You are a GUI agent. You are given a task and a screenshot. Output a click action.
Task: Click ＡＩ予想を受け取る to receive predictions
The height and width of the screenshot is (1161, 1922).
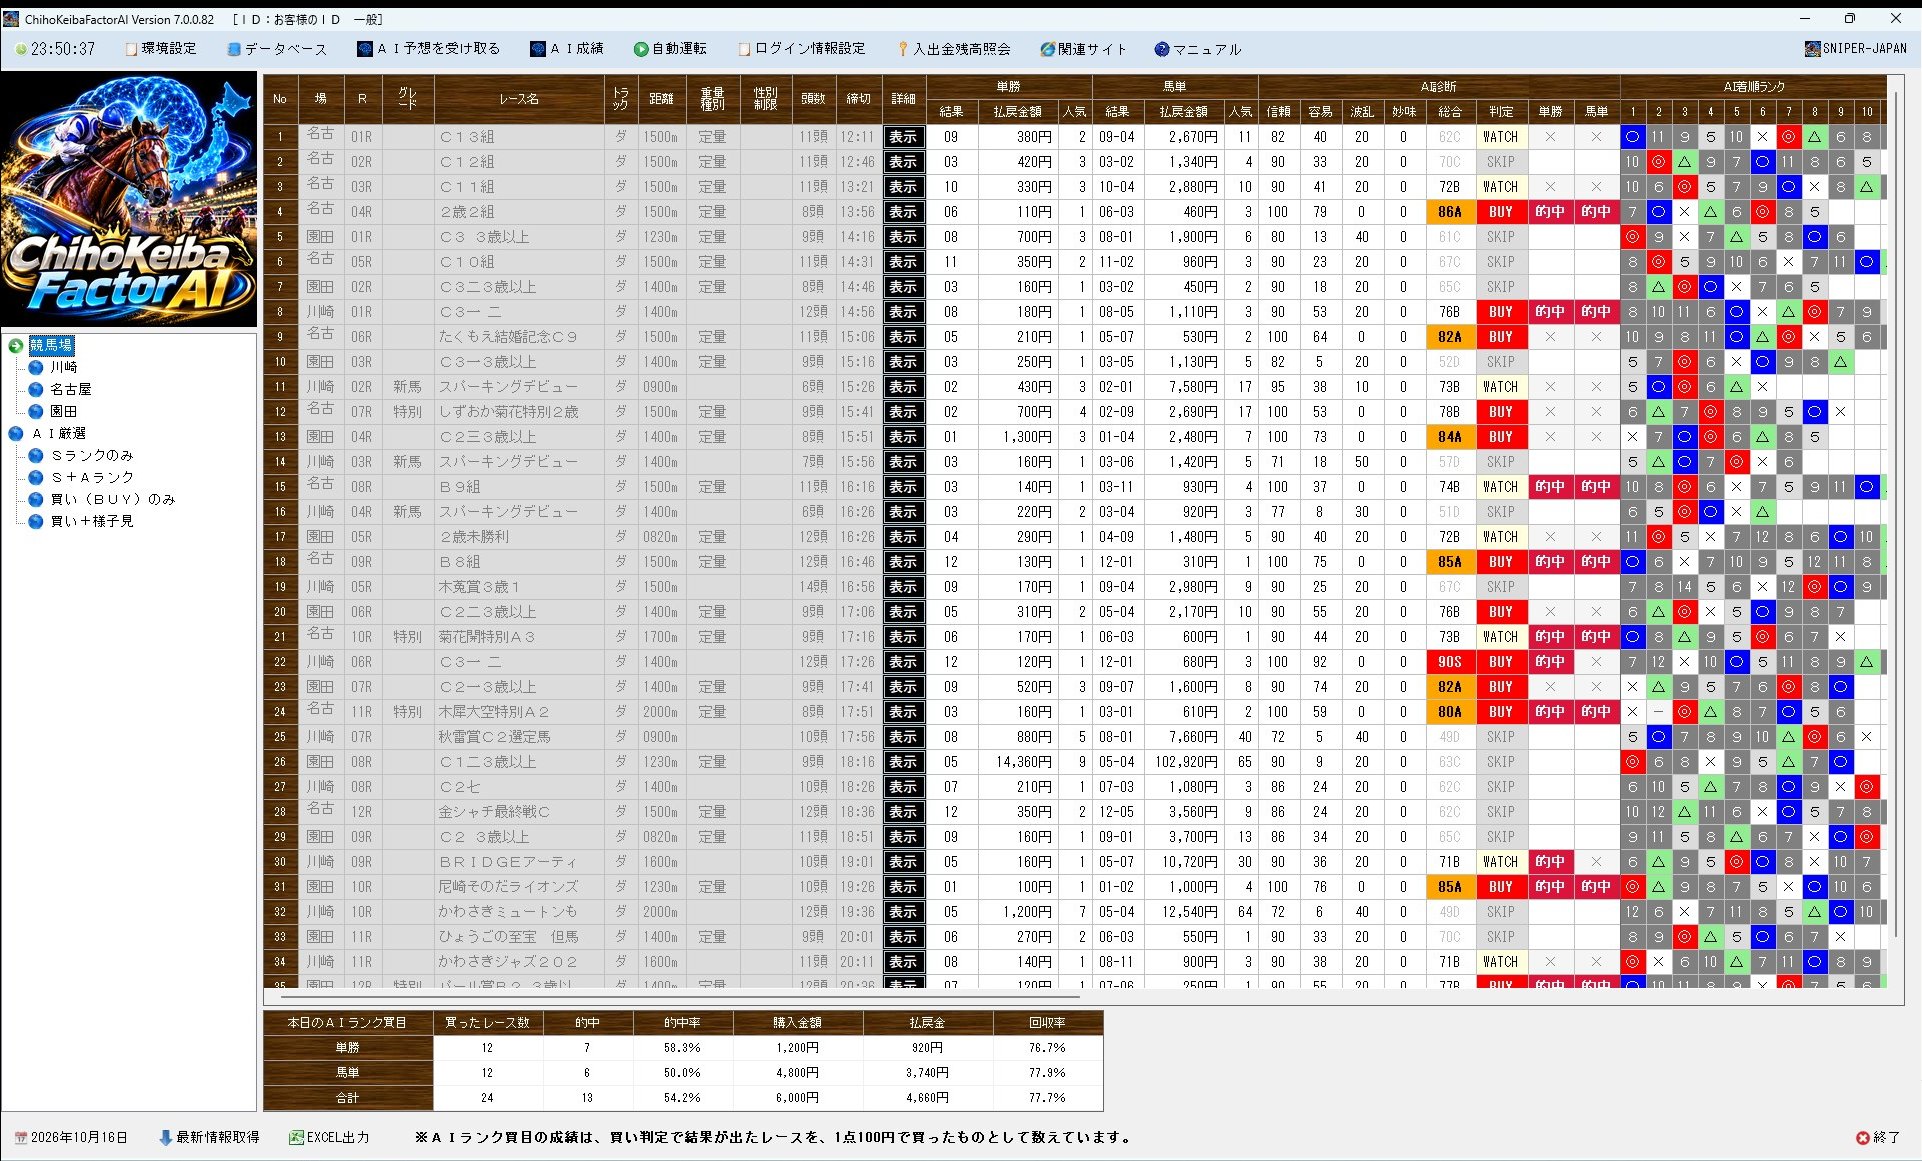tap(429, 48)
